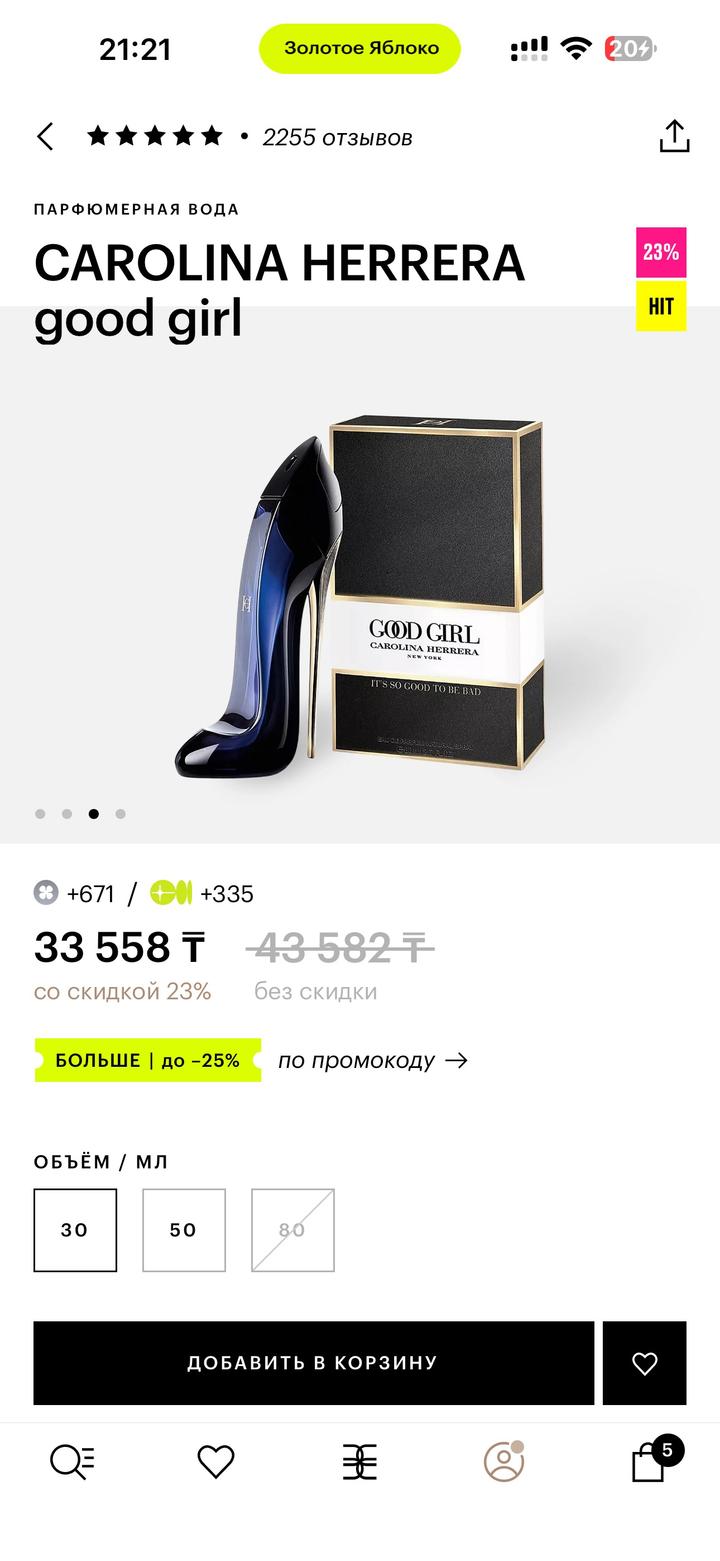Open the share icon
This screenshot has height=1561, width=720.
click(x=674, y=136)
